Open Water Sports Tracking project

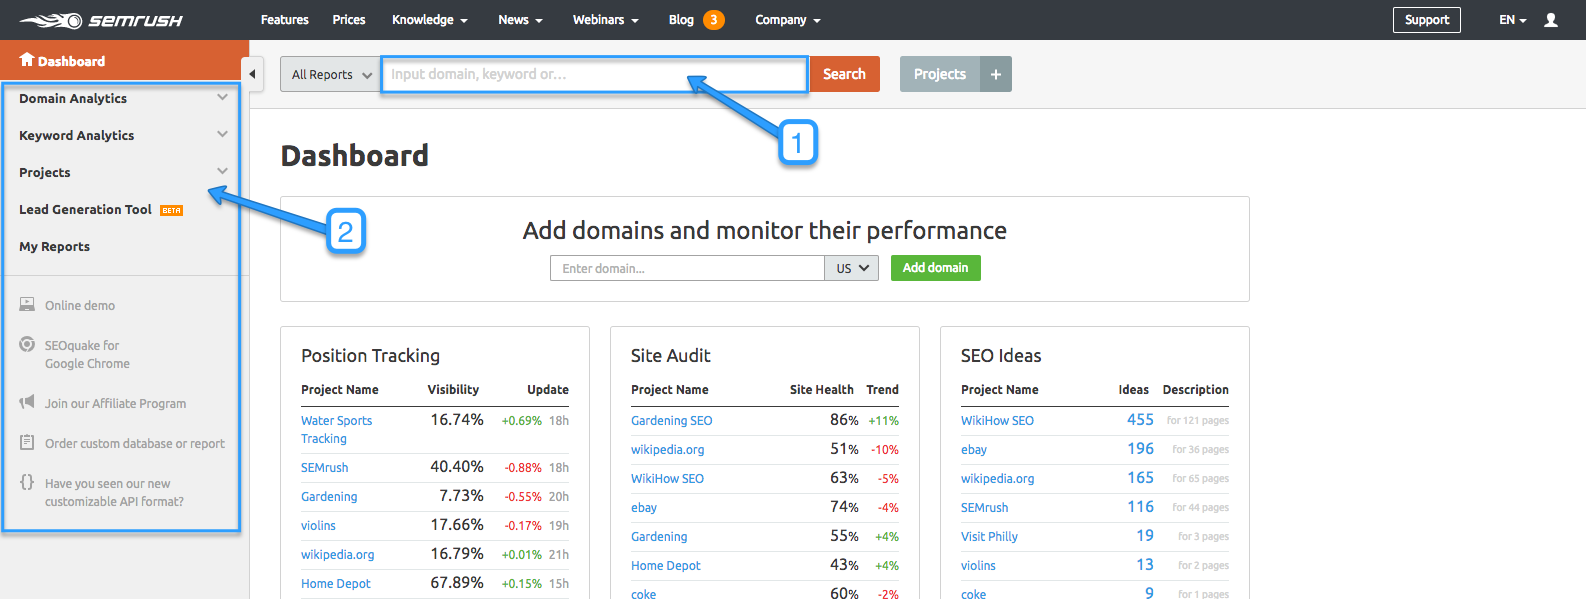click(336, 430)
